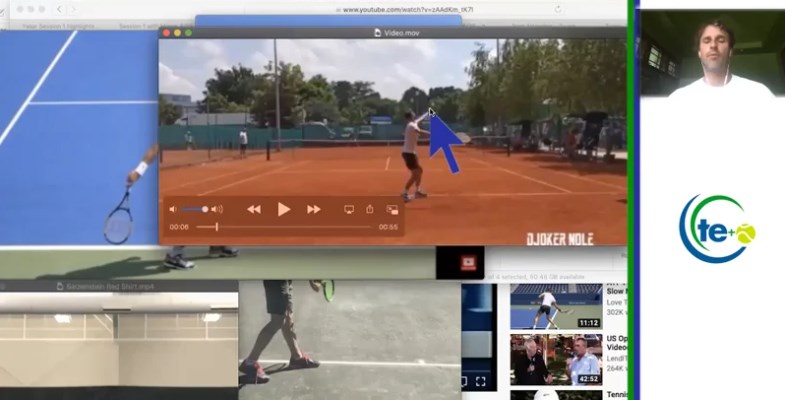
Task: Open the AirPlay menu in the player
Action: click(x=349, y=209)
